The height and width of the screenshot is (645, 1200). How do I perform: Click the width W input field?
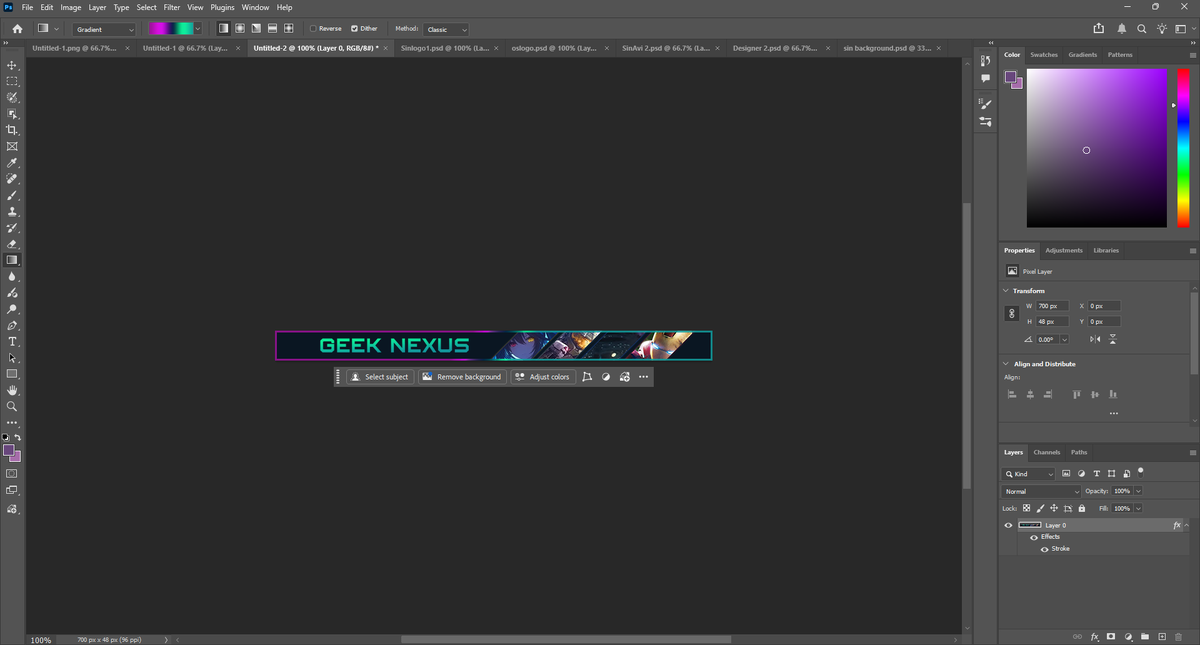point(1052,306)
